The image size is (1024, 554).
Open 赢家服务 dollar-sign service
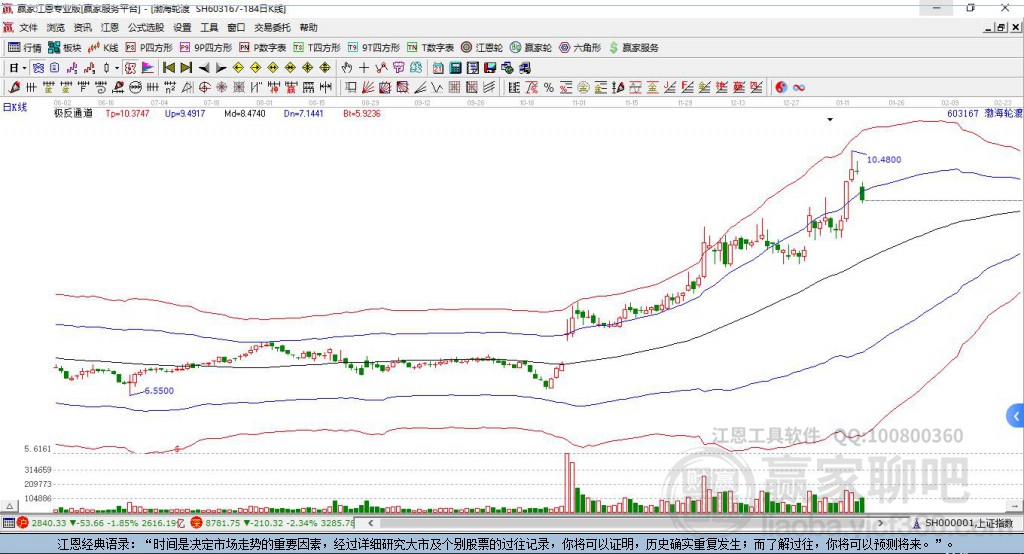click(633, 48)
